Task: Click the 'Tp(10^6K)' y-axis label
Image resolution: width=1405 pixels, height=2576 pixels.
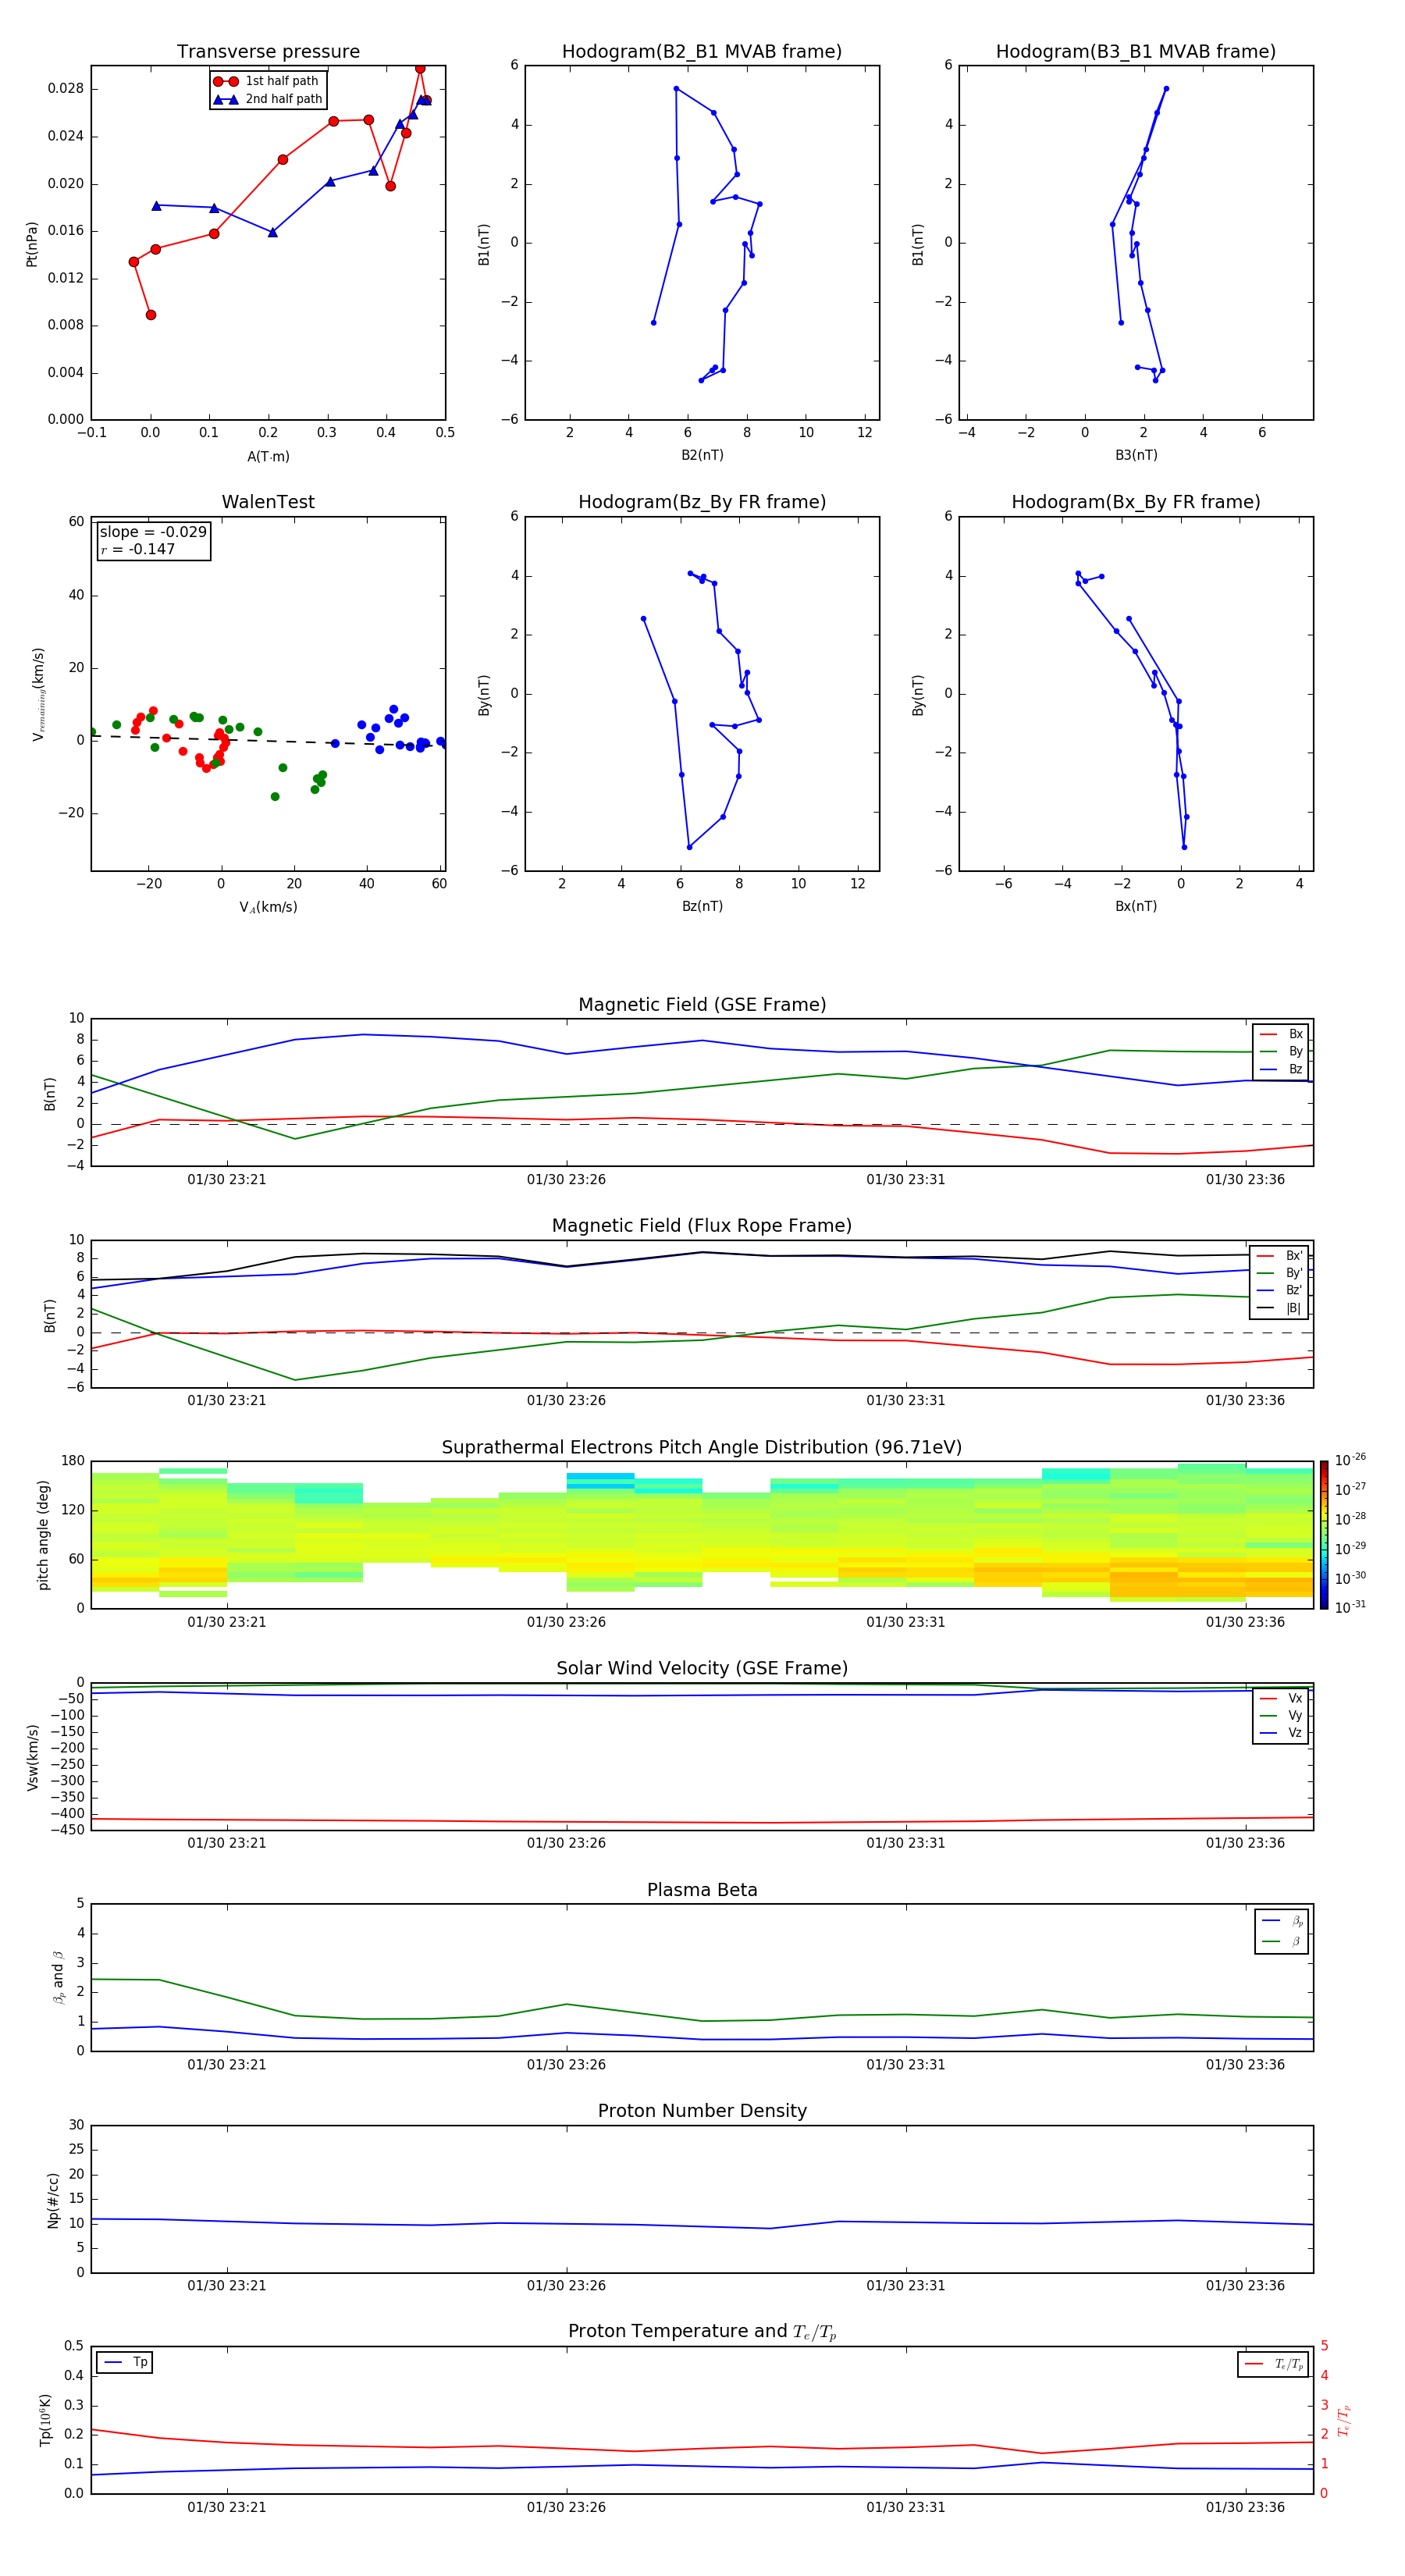Action: pyautogui.click(x=45, y=2420)
